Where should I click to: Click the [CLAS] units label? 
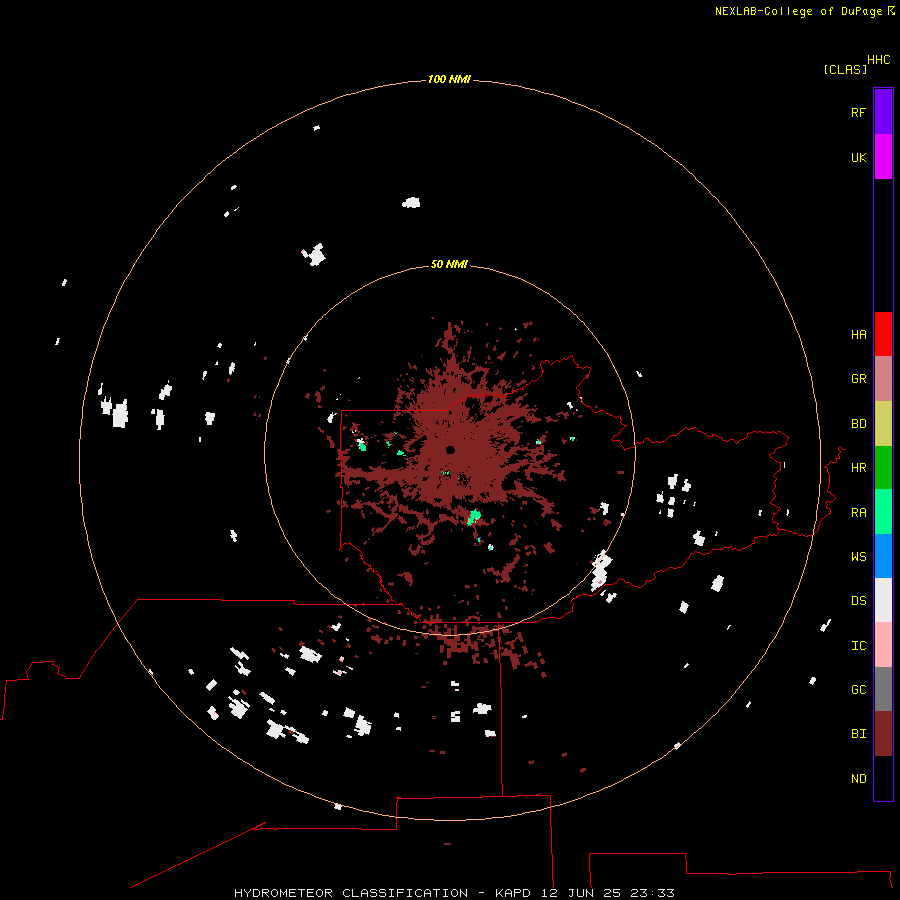[x=845, y=69]
